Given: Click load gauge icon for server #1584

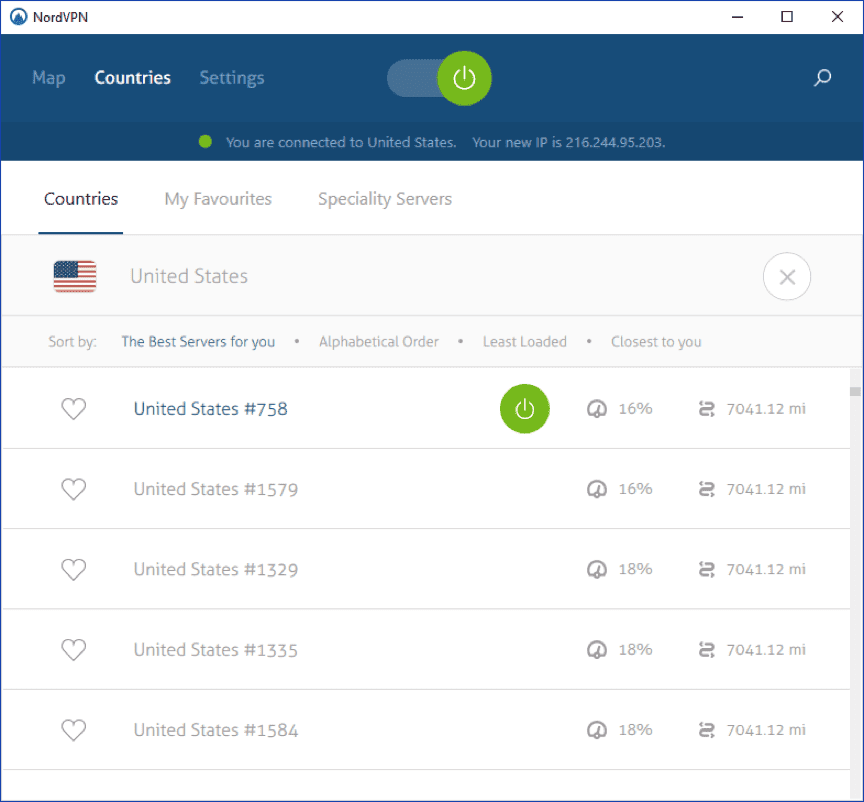Looking at the screenshot, I should [597, 730].
